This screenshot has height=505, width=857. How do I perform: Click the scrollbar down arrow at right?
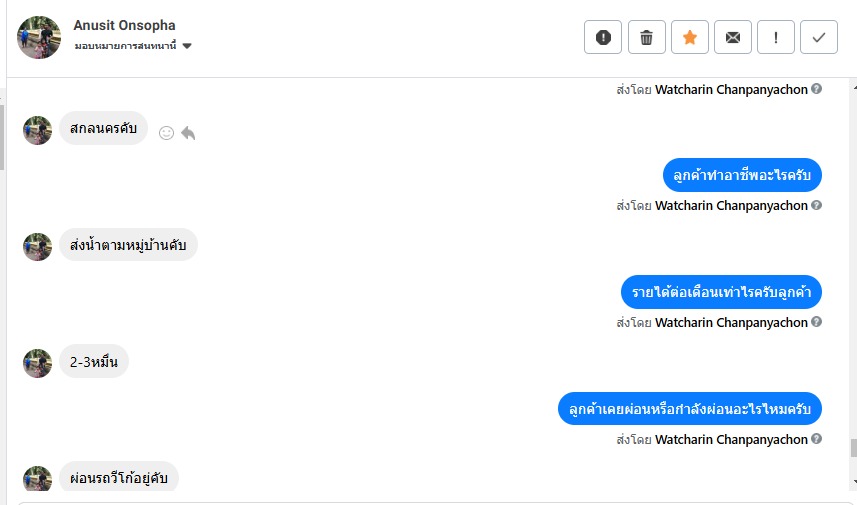click(x=852, y=482)
